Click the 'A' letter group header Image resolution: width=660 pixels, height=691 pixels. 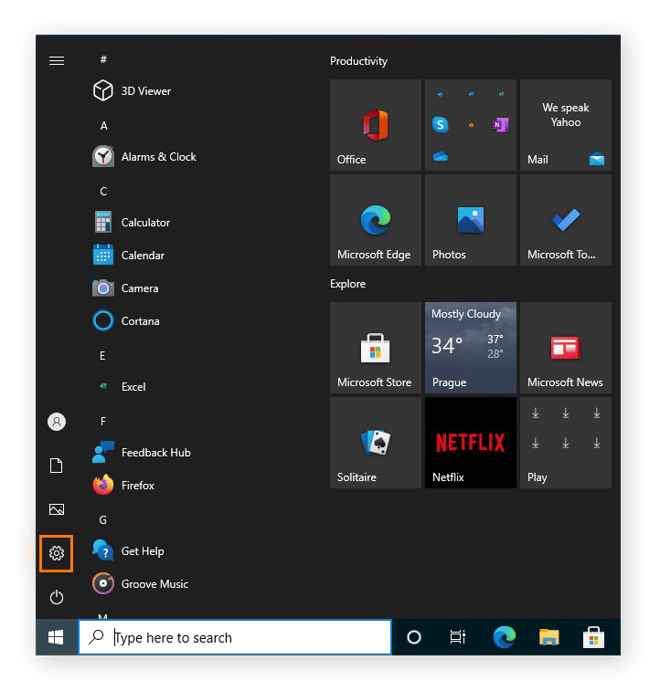point(104,126)
